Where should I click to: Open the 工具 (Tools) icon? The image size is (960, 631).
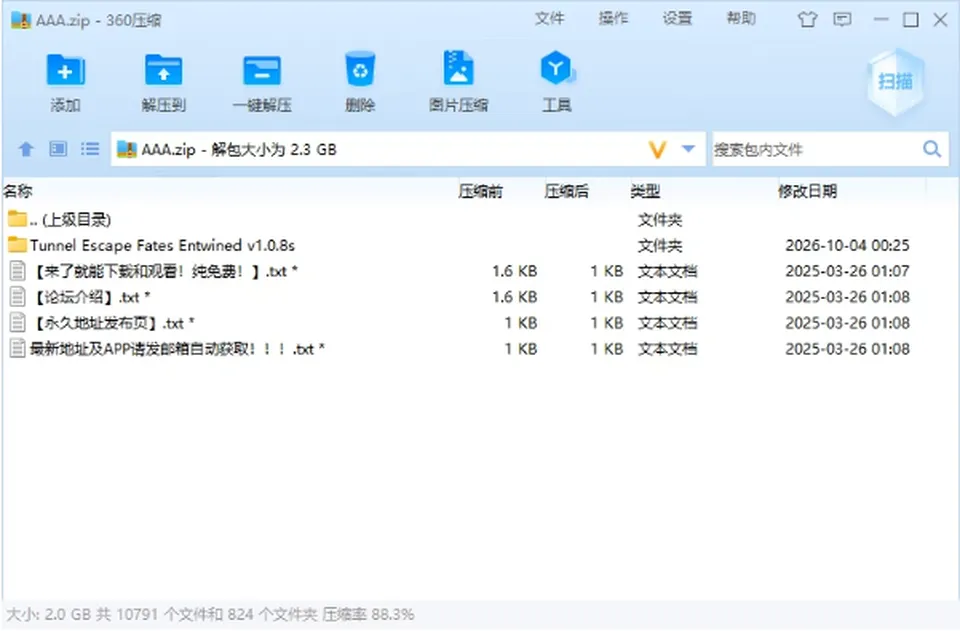click(x=556, y=68)
